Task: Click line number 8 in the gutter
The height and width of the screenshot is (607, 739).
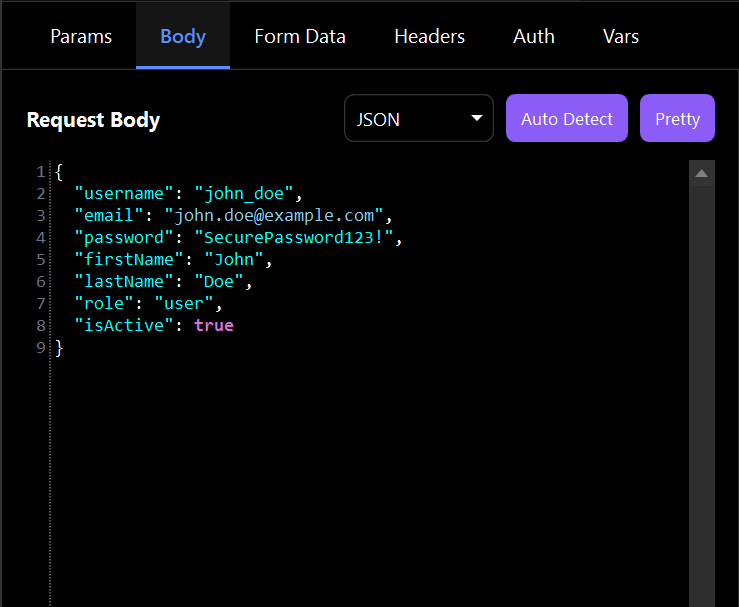Action: (41, 326)
